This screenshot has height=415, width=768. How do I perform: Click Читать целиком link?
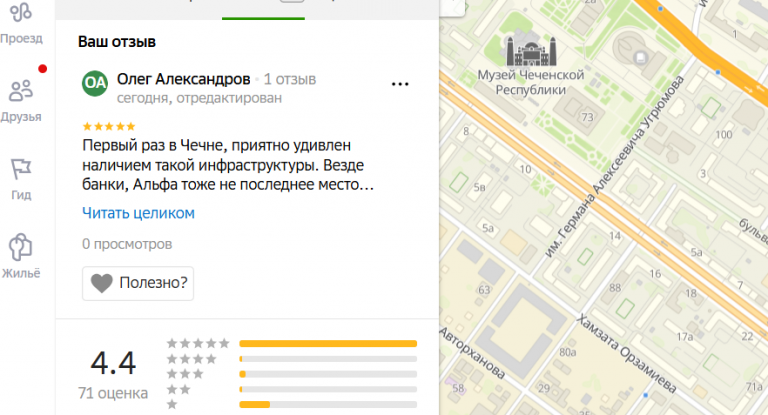click(x=139, y=213)
